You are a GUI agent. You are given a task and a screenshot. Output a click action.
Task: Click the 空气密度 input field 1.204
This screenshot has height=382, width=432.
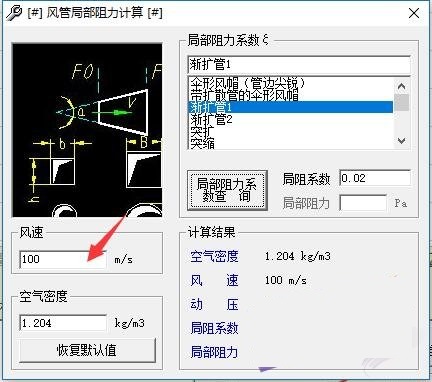pos(63,323)
